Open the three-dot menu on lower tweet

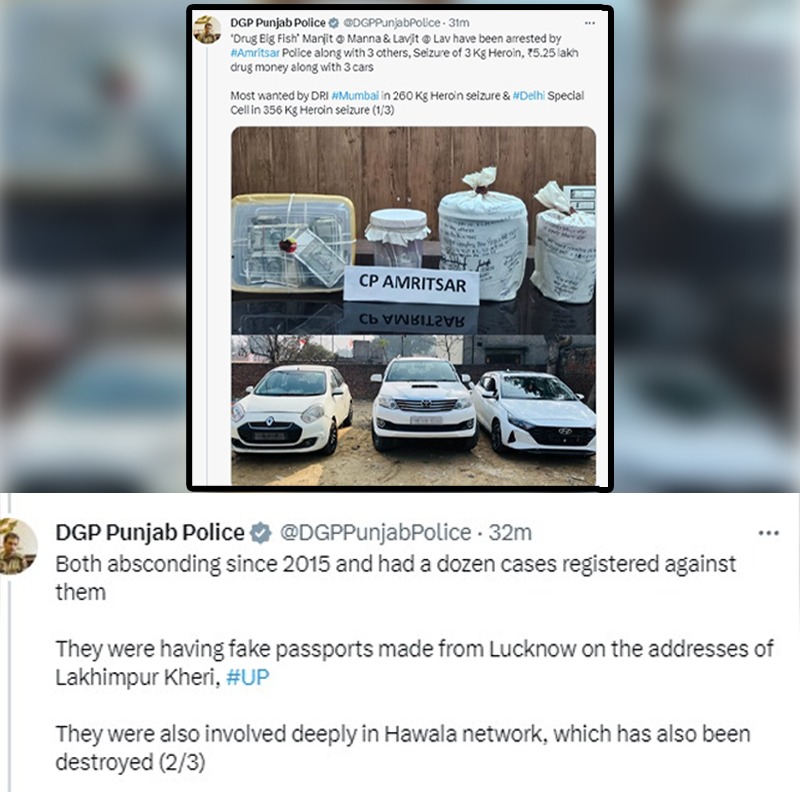pyautogui.click(x=768, y=533)
